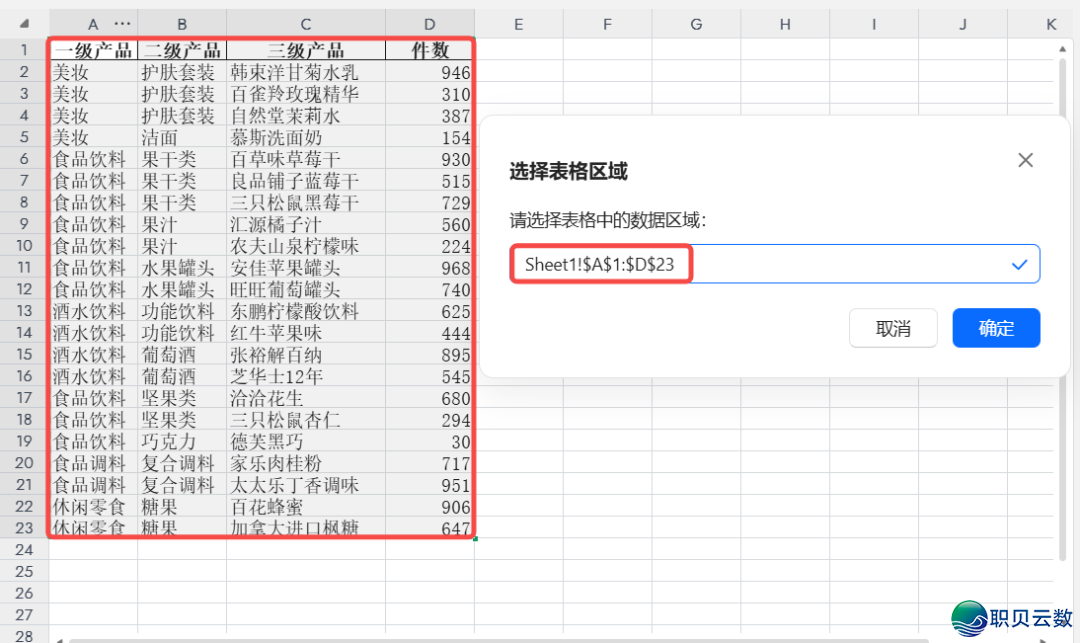Select column D header

430,24
